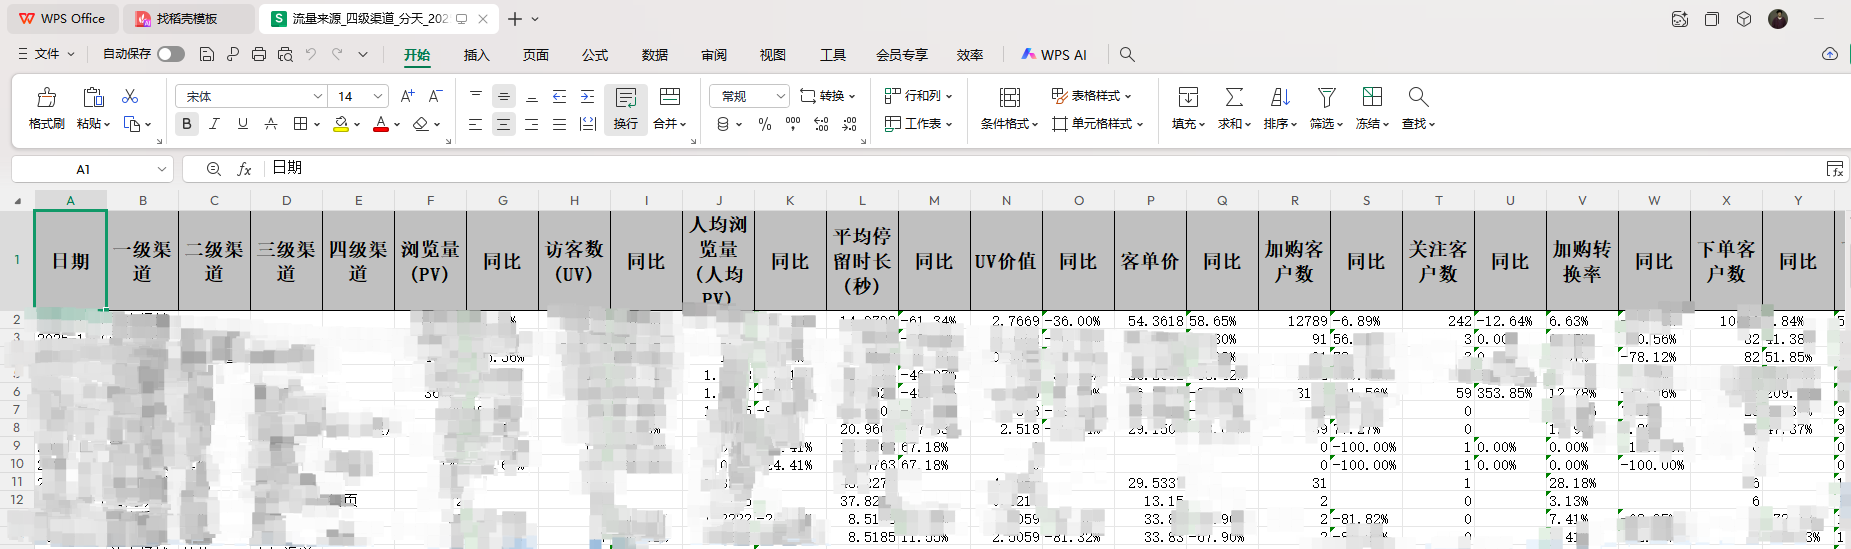Select the Format Painter (格式刷) tool
Screen dimensions: 1851x549
(x=47, y=109)
